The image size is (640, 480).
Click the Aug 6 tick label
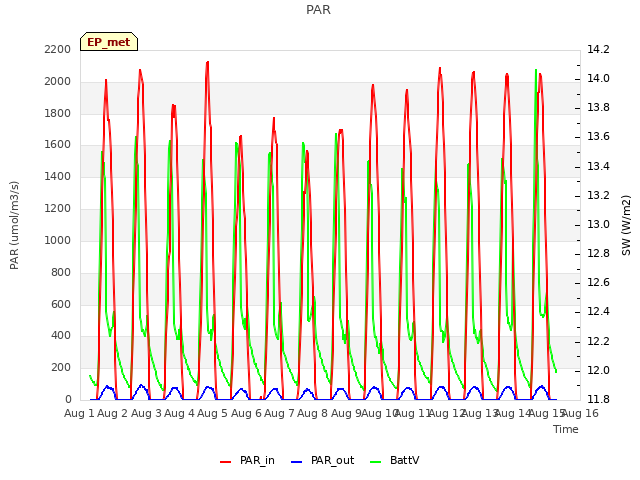click(x=246, y=413)
